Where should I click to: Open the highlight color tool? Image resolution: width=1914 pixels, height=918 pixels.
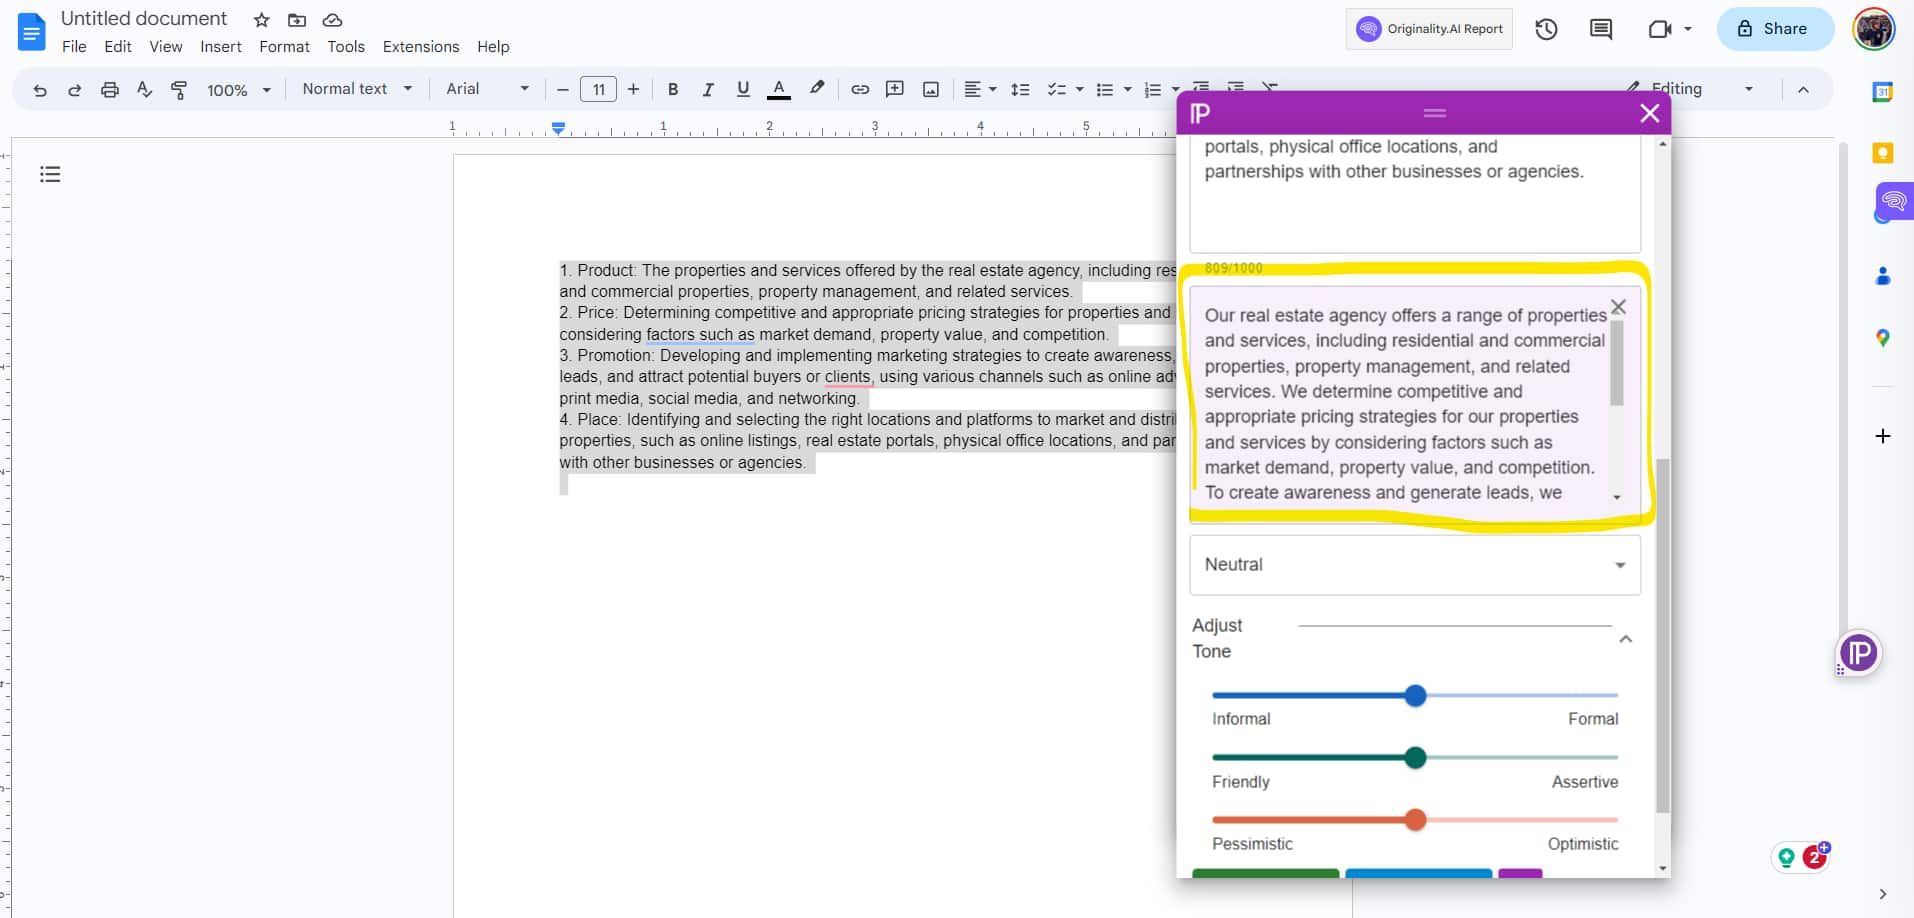(x=816, y=89)
